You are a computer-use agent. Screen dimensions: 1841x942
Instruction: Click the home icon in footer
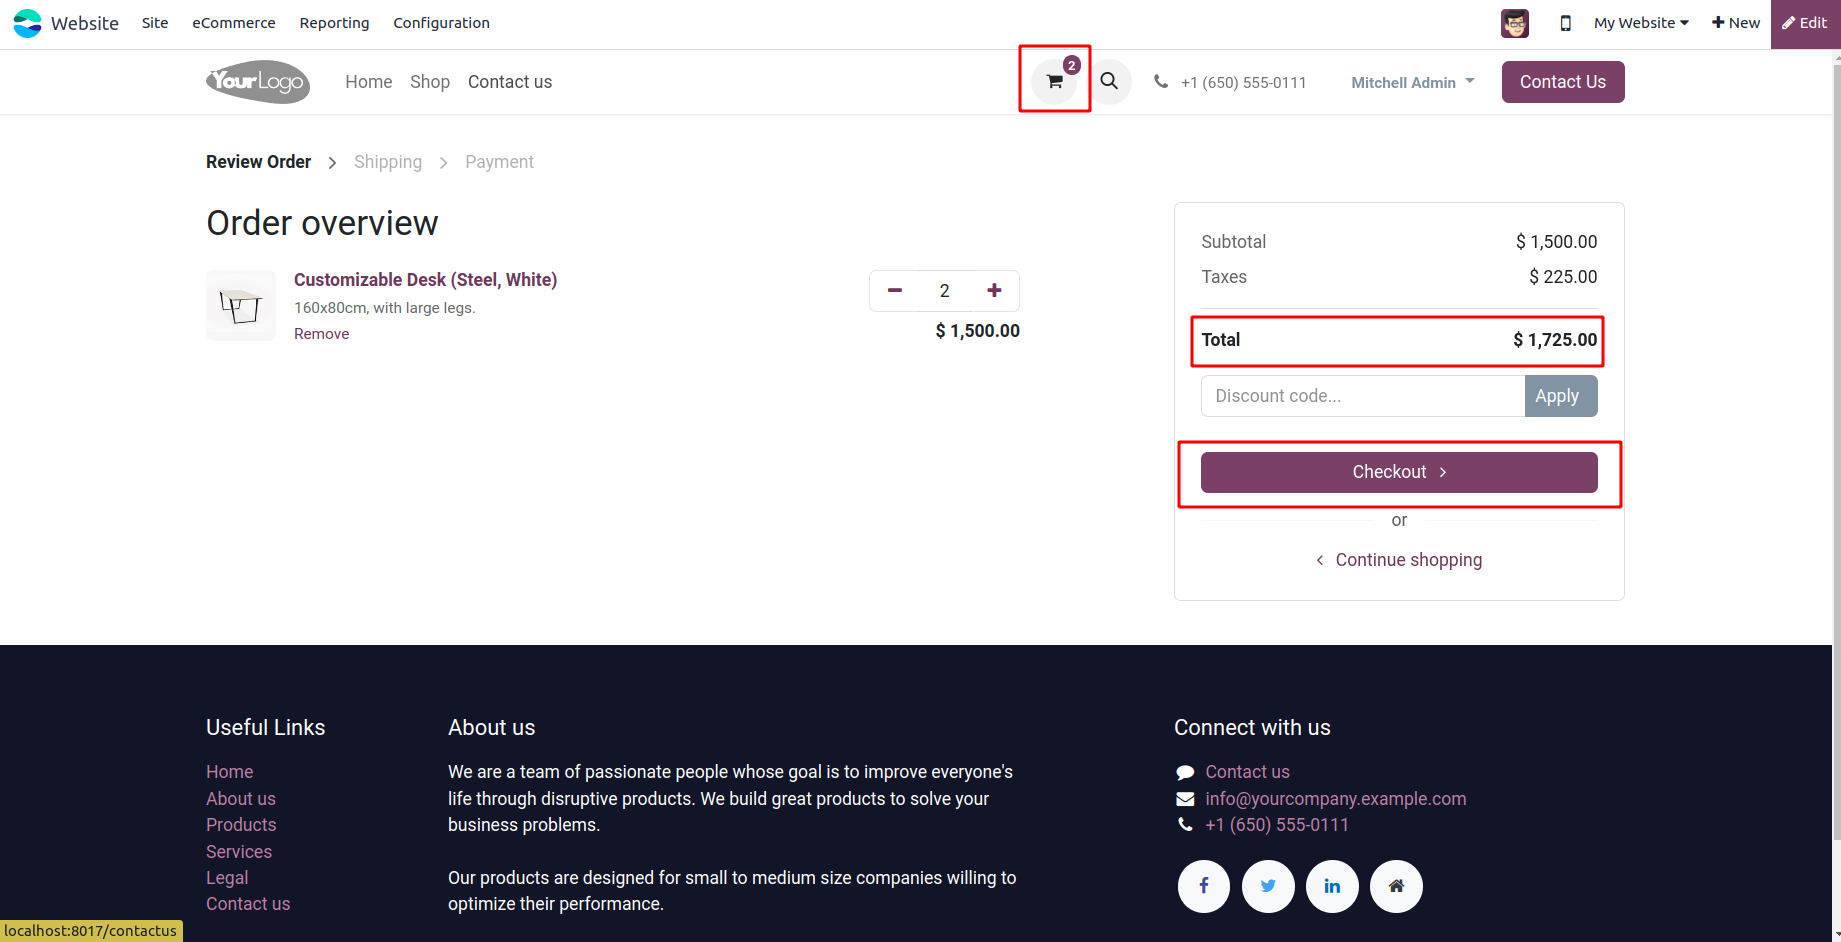[1396, 886]
